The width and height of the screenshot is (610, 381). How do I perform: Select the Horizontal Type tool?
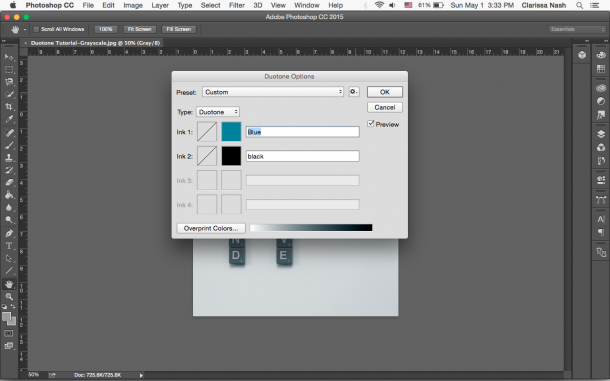(9, 246)
